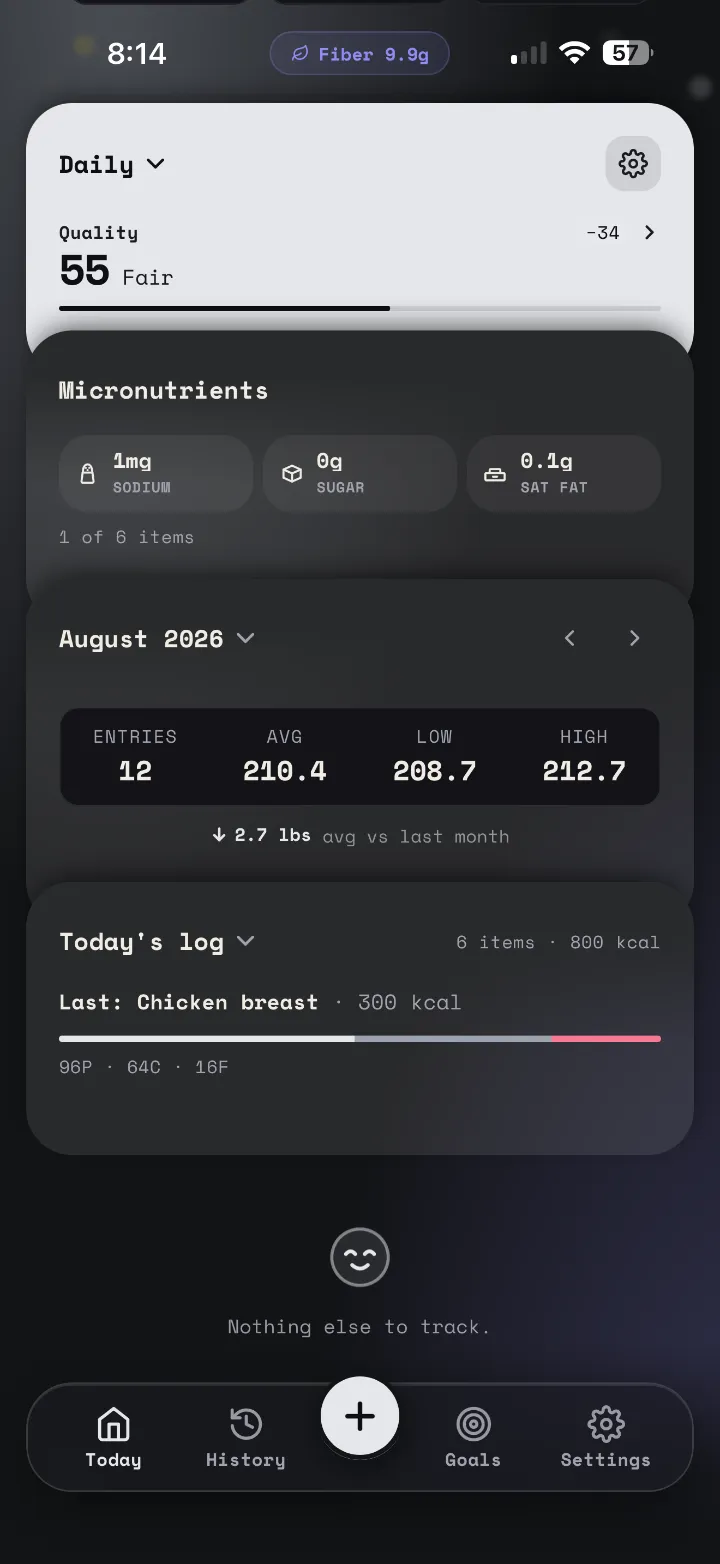Screen dimensions: 720x1564
Task: Tap the Fiber 9.9g leaf pill
Action: tap(360, 54)
